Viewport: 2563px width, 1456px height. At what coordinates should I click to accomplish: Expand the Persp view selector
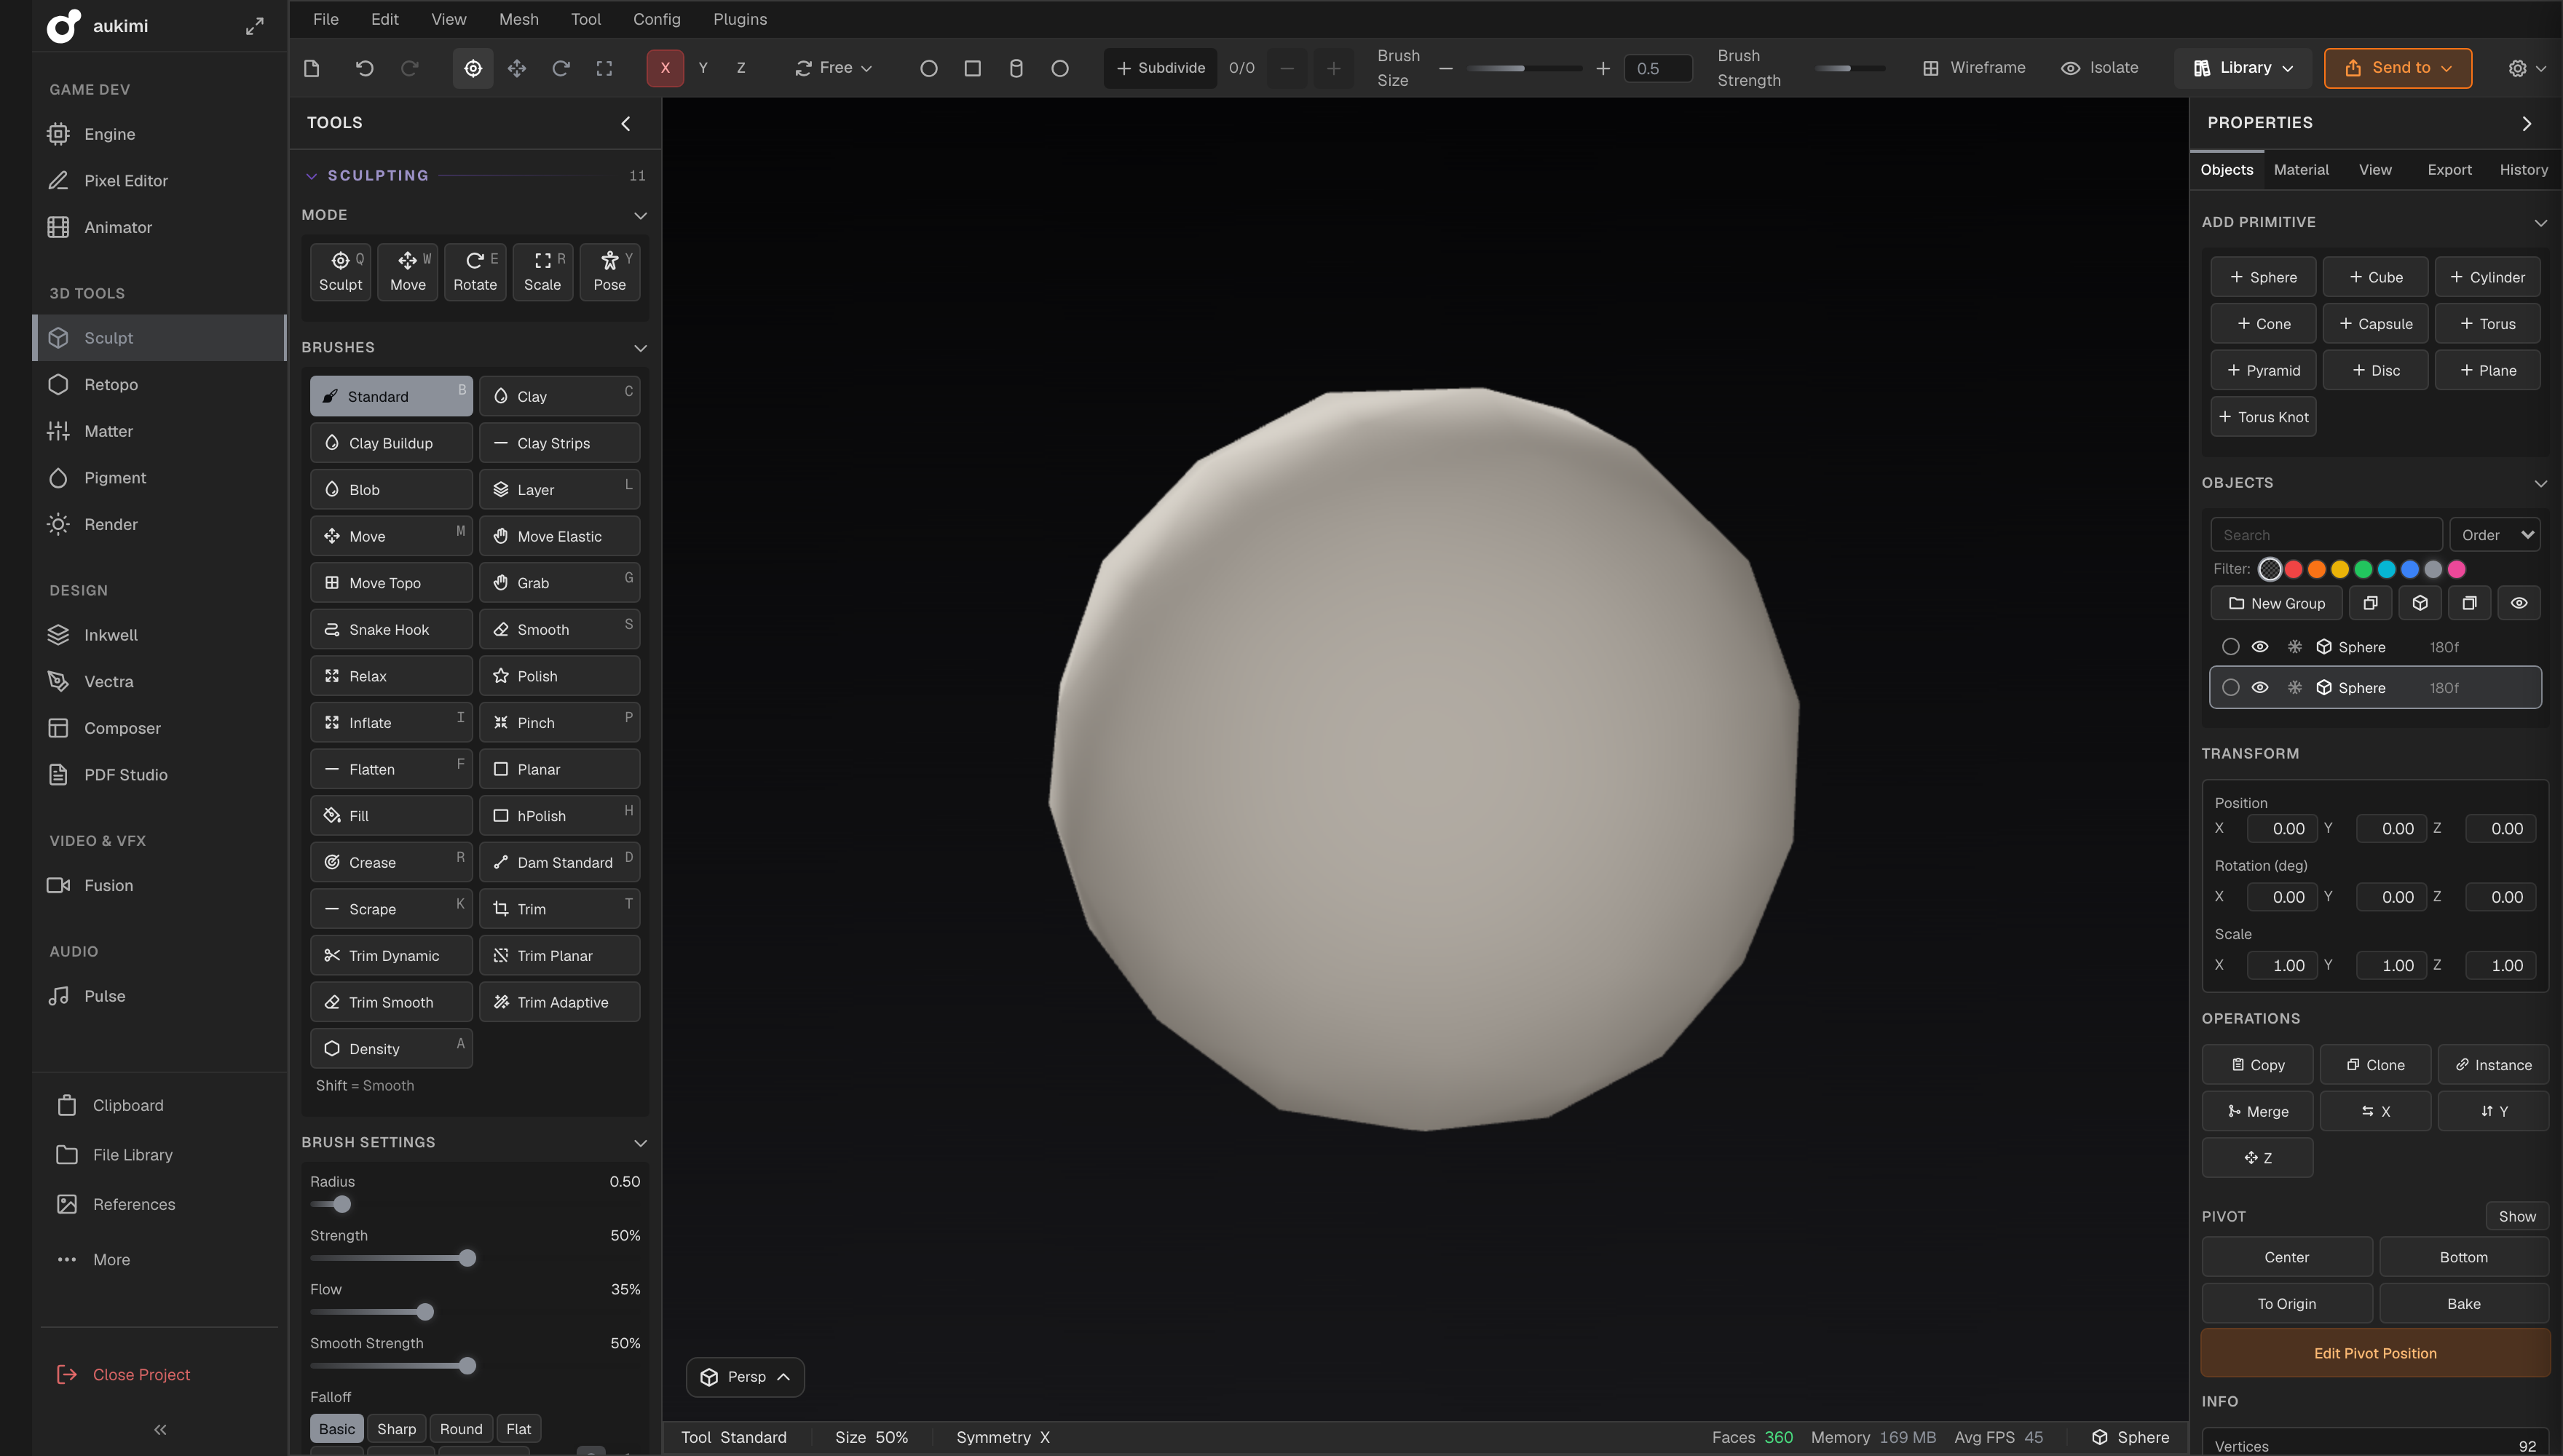pos(745,1377)
